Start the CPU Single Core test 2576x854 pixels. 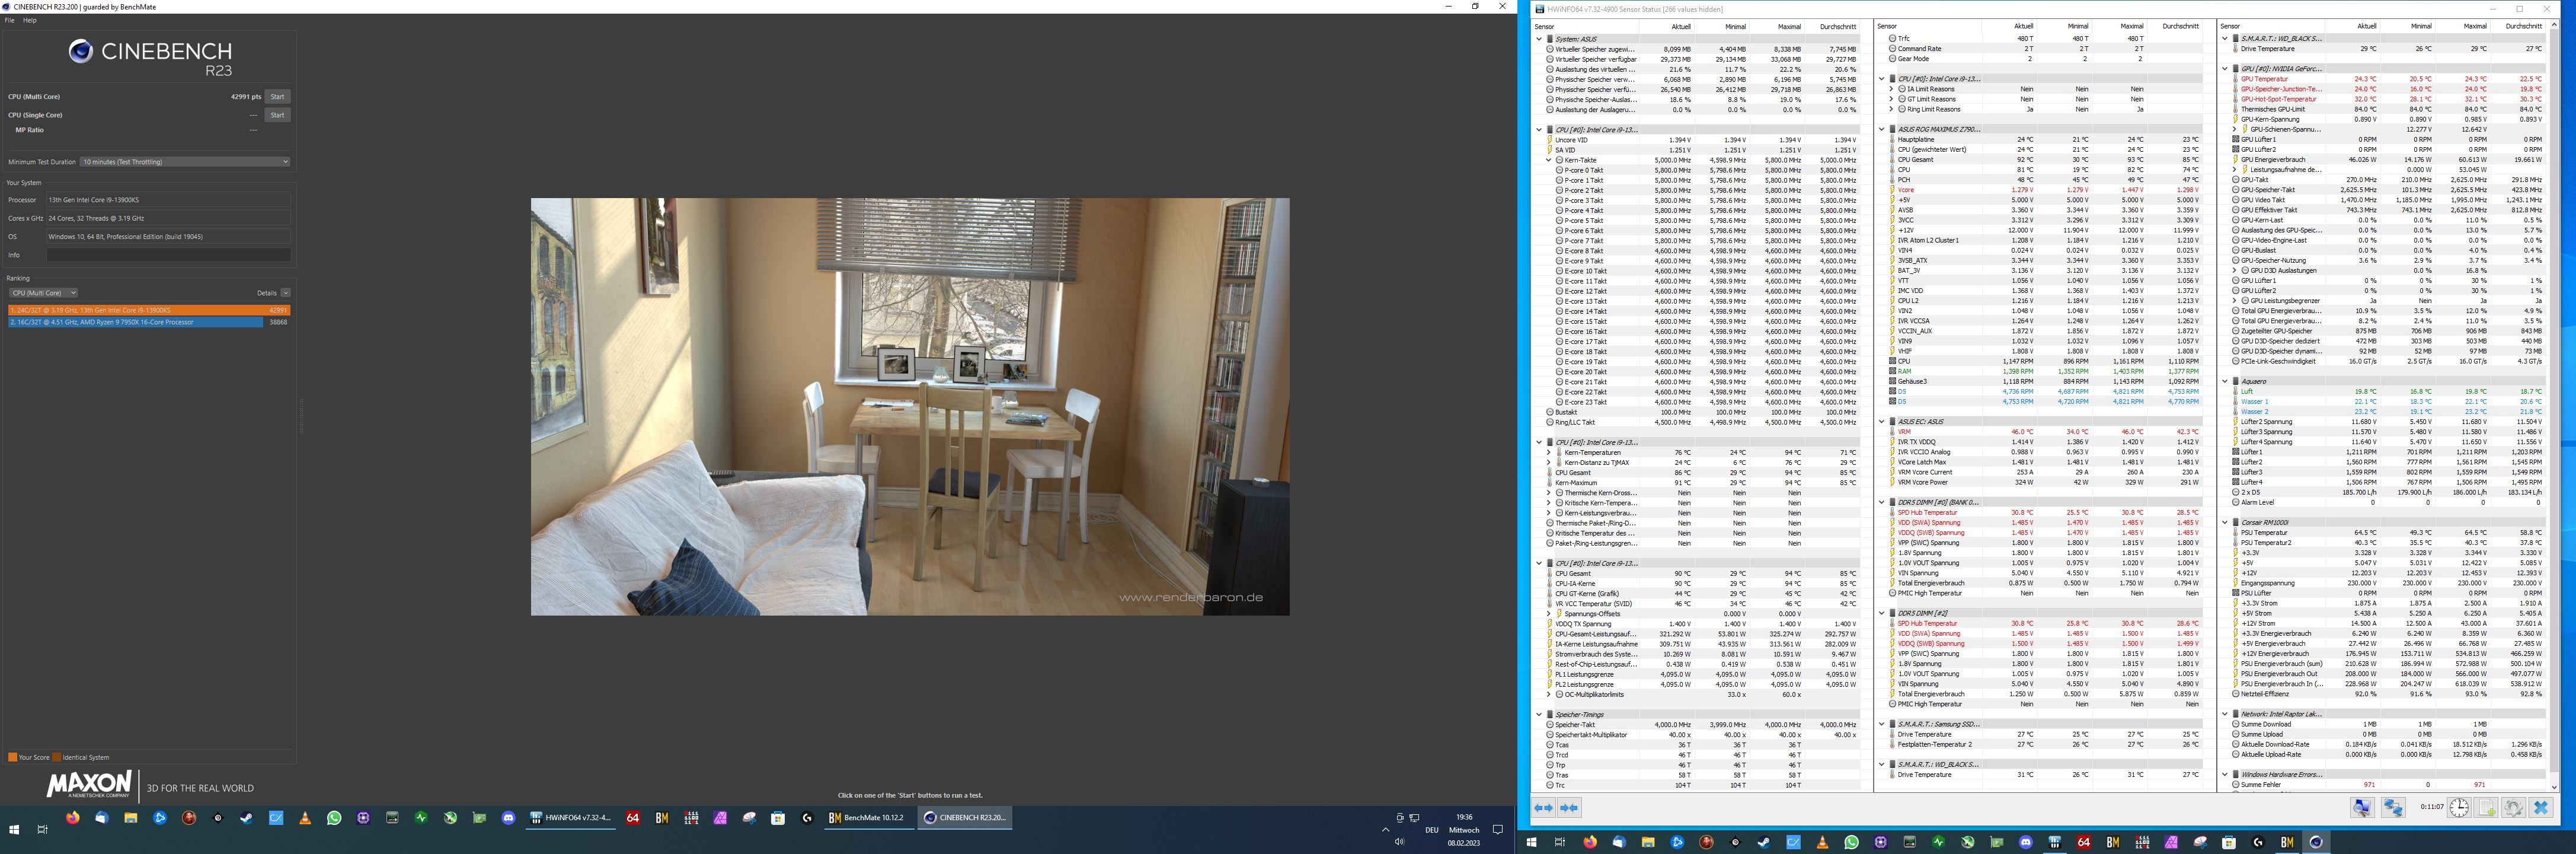277,115
